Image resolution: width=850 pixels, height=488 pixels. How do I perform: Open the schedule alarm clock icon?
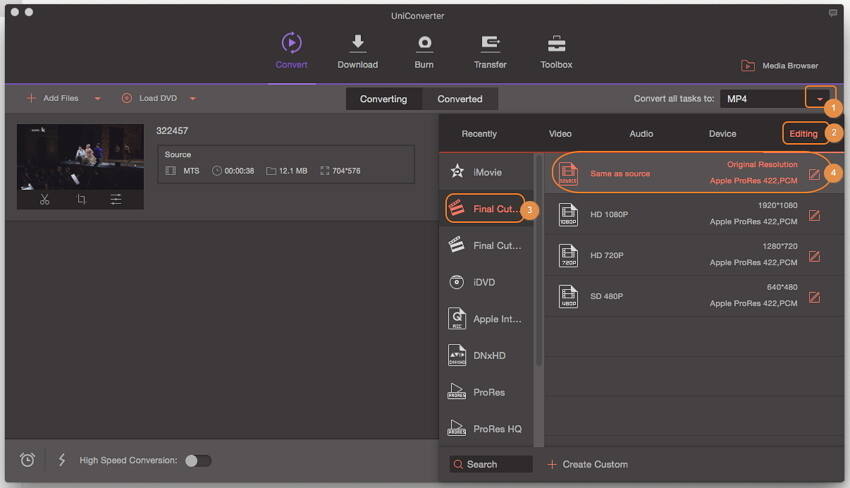click(x=27, y=460)
